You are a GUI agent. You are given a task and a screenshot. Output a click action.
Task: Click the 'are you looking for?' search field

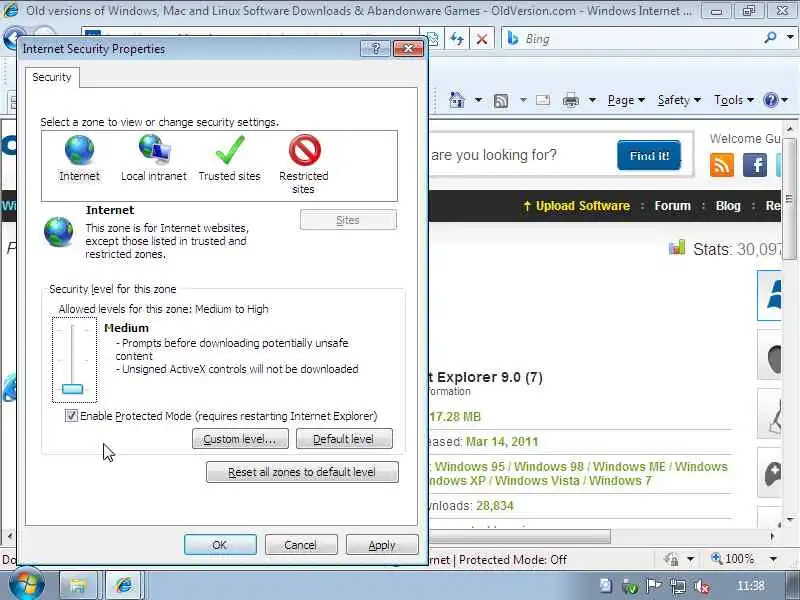click(519, 155)
